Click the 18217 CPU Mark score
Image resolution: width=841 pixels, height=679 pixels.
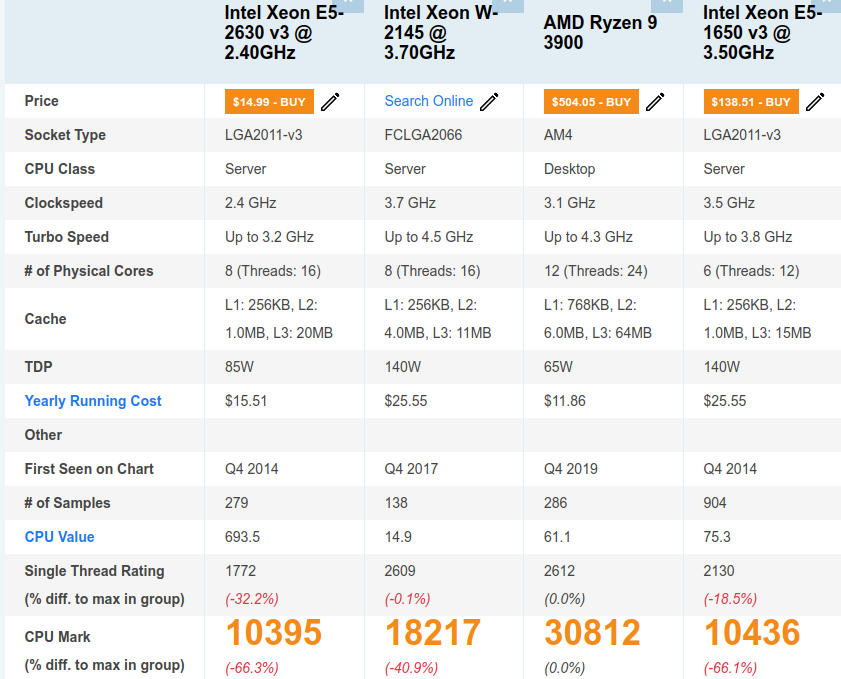click(433, 633)
